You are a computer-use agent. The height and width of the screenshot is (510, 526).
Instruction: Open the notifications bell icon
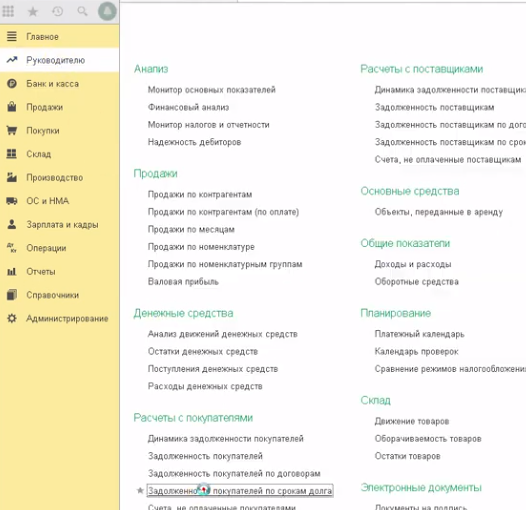107,11
